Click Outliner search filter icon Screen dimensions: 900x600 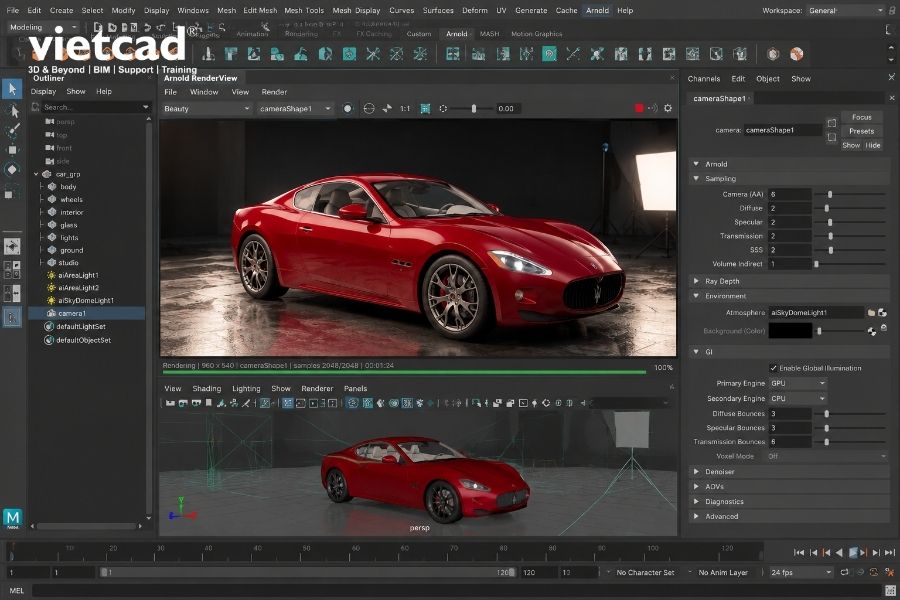tap(36, 107)
